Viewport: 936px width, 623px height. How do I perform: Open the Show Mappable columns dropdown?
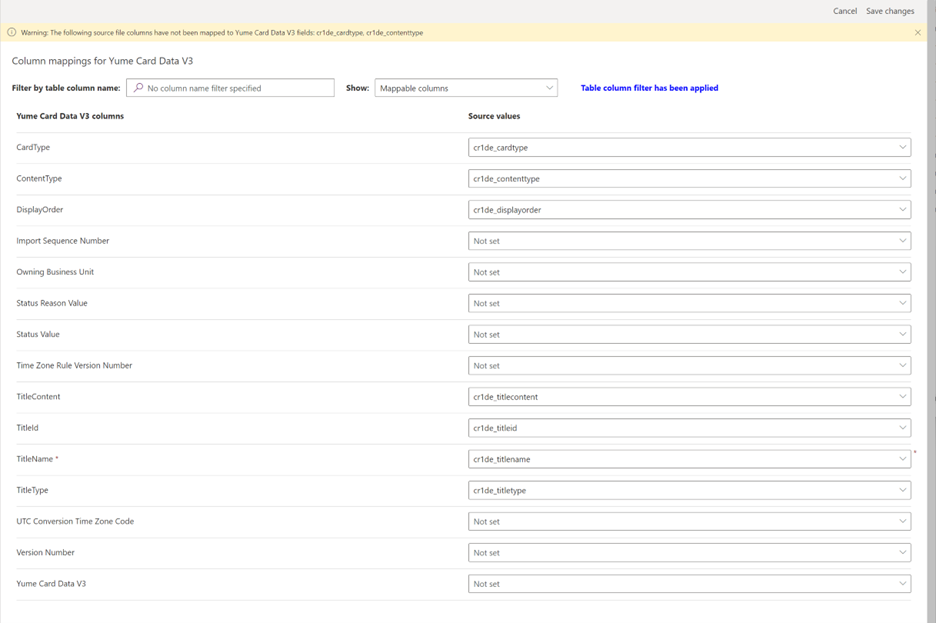pos(466,88)
